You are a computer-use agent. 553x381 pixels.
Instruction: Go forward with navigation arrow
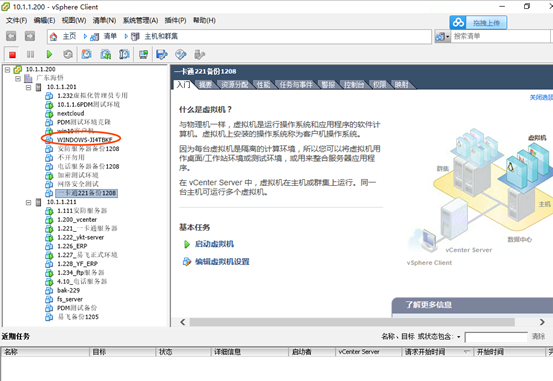coord(30,36)
